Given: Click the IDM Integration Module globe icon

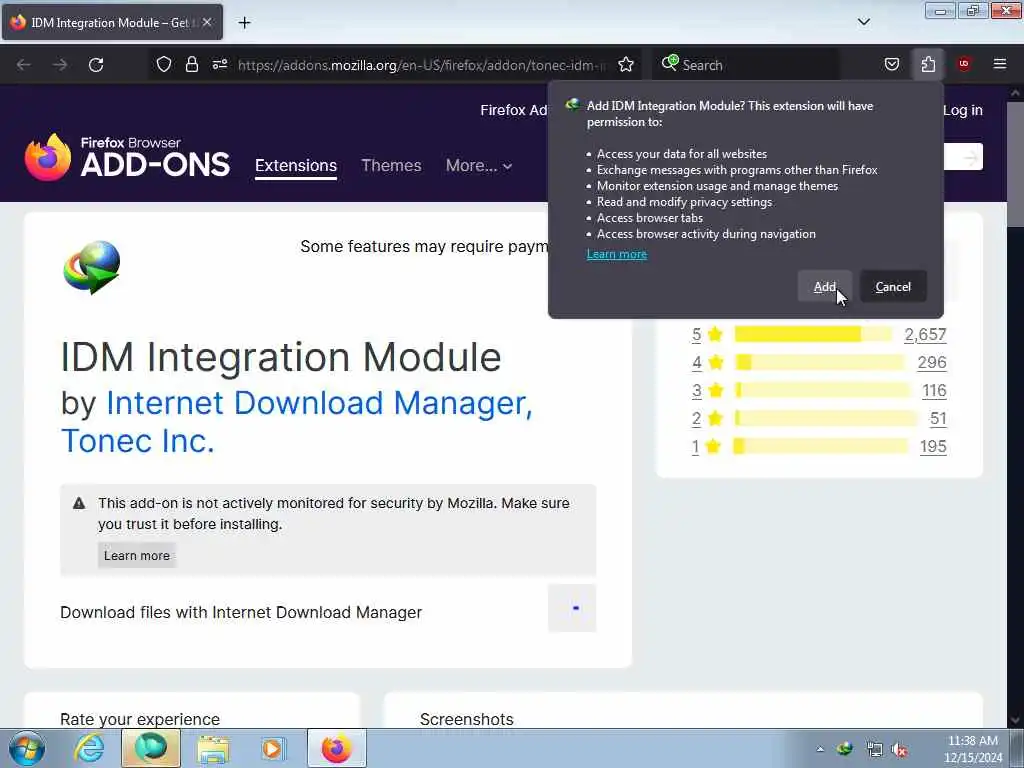Looking at the screenshot, I should pyautogui.click(x=92, y=266).
